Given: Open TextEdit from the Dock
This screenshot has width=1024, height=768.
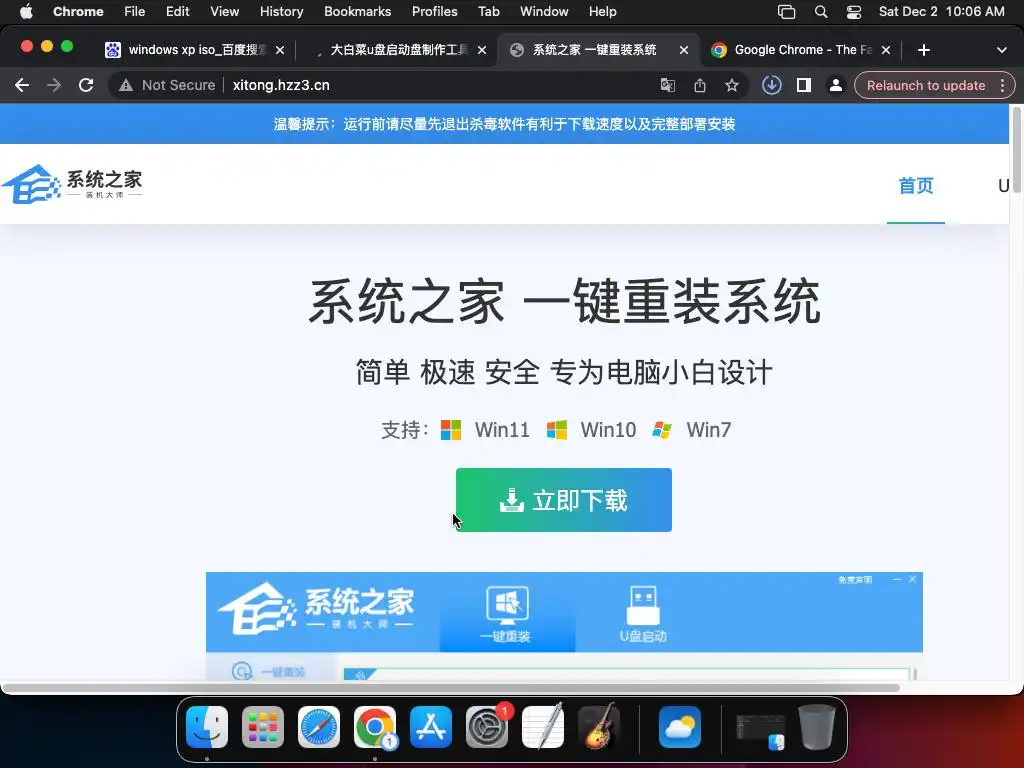Looking at the screenshot, I should coord(543,727).
